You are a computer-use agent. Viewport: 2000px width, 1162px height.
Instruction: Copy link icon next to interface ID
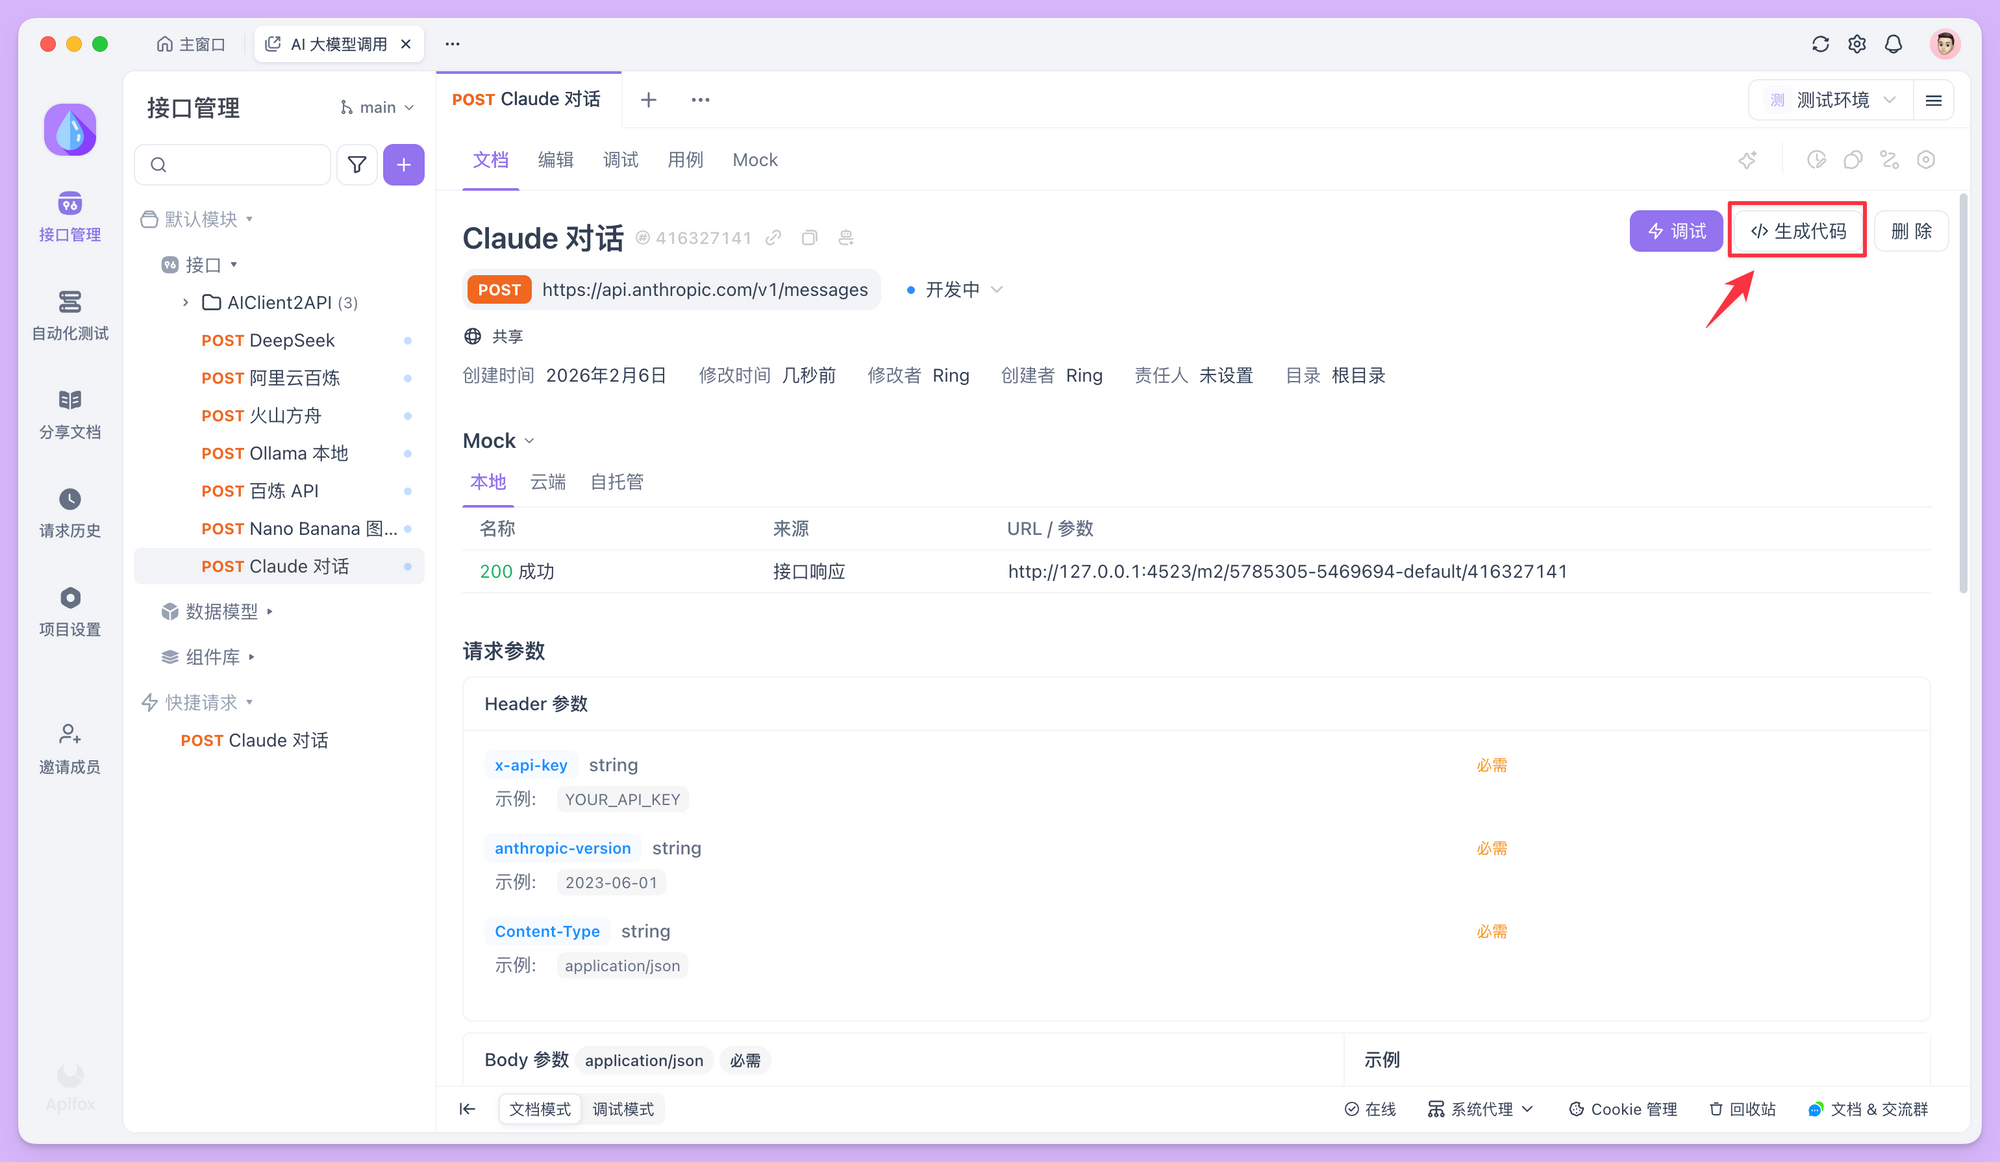(773, 238)
